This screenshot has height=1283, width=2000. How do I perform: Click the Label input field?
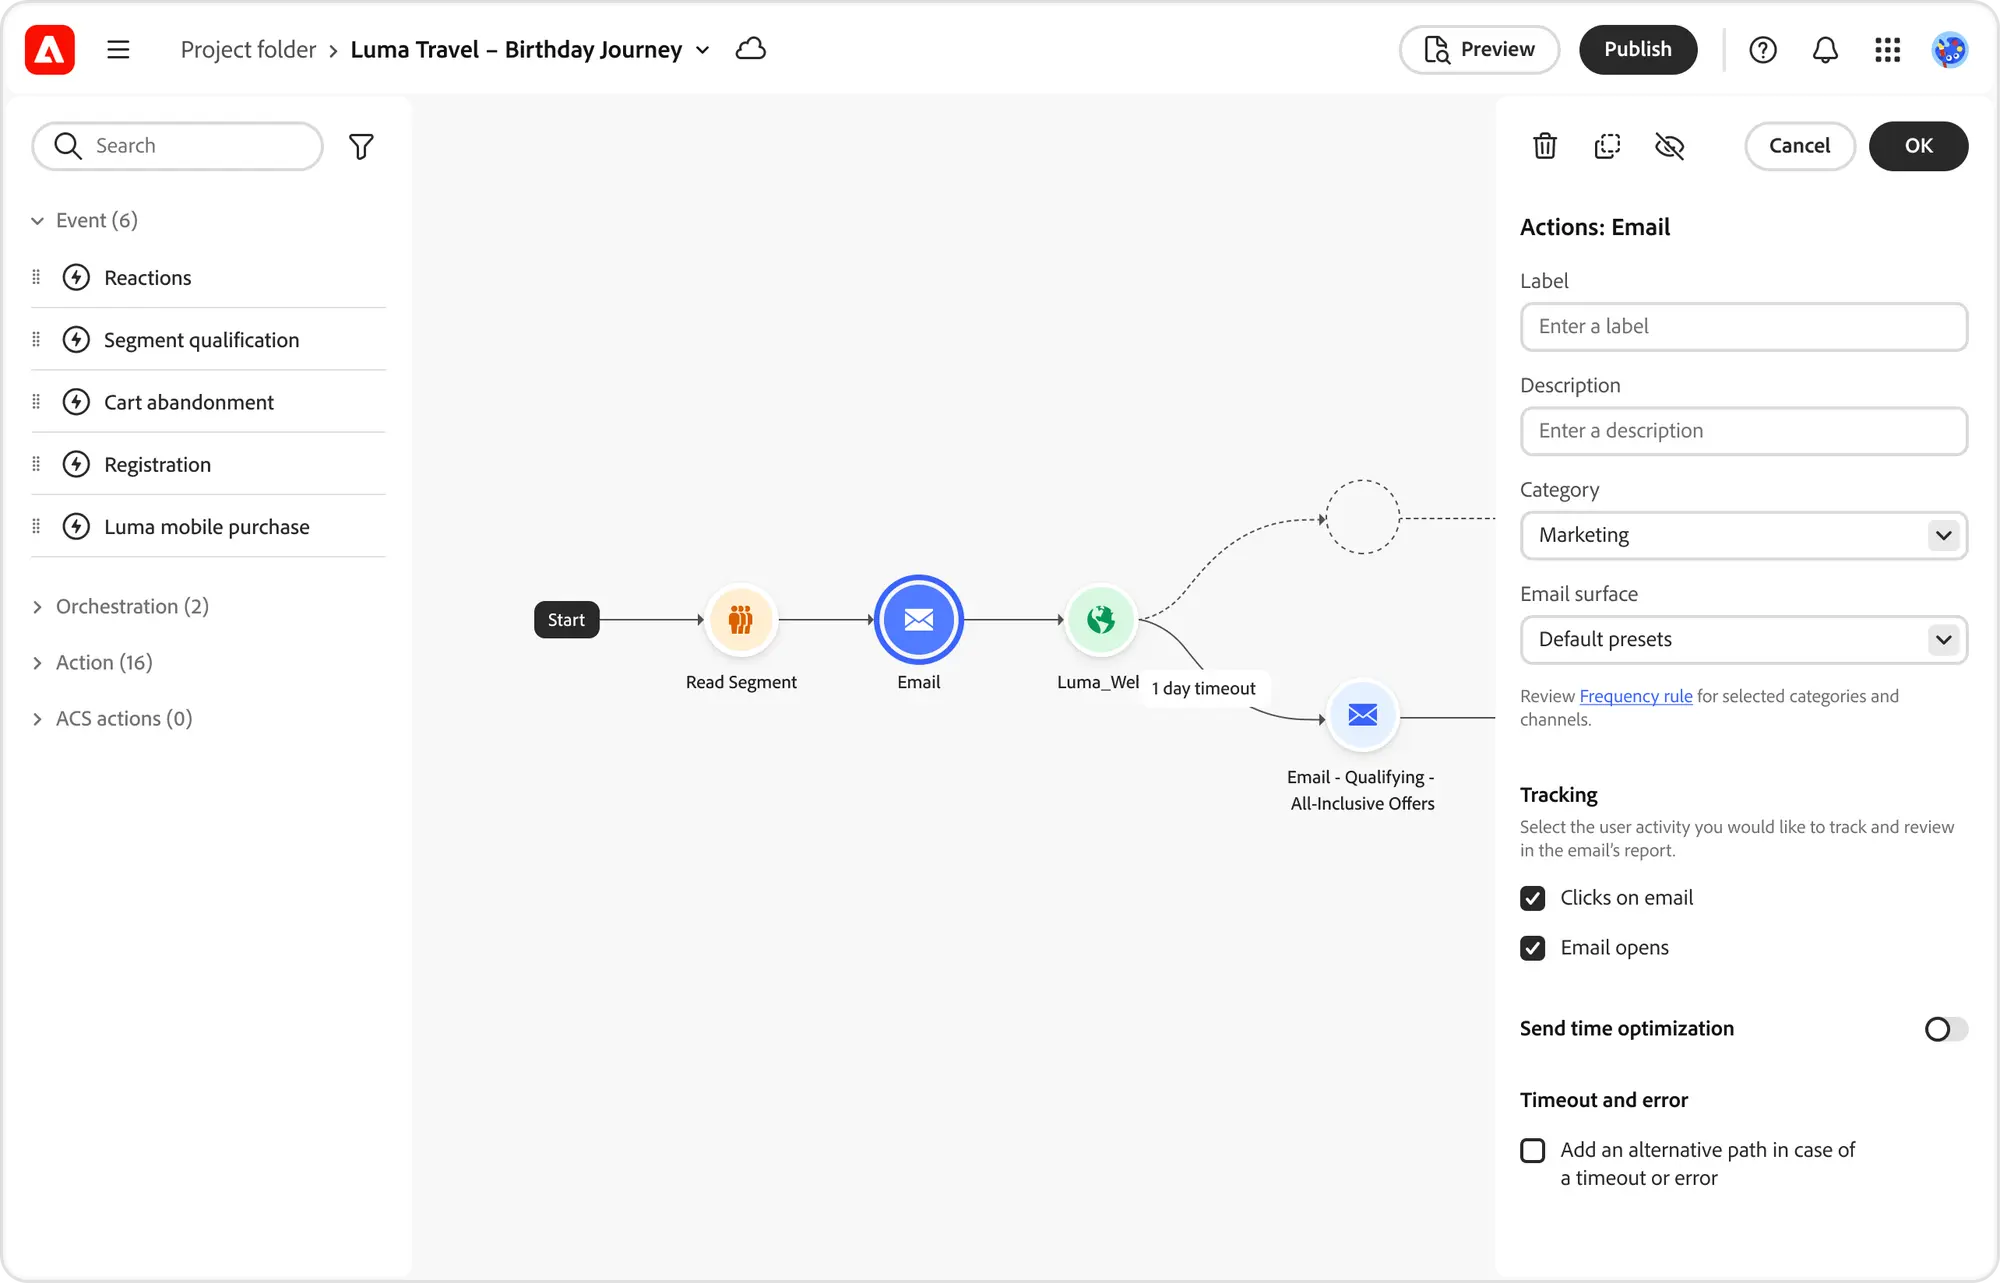tap(1743, 327)
